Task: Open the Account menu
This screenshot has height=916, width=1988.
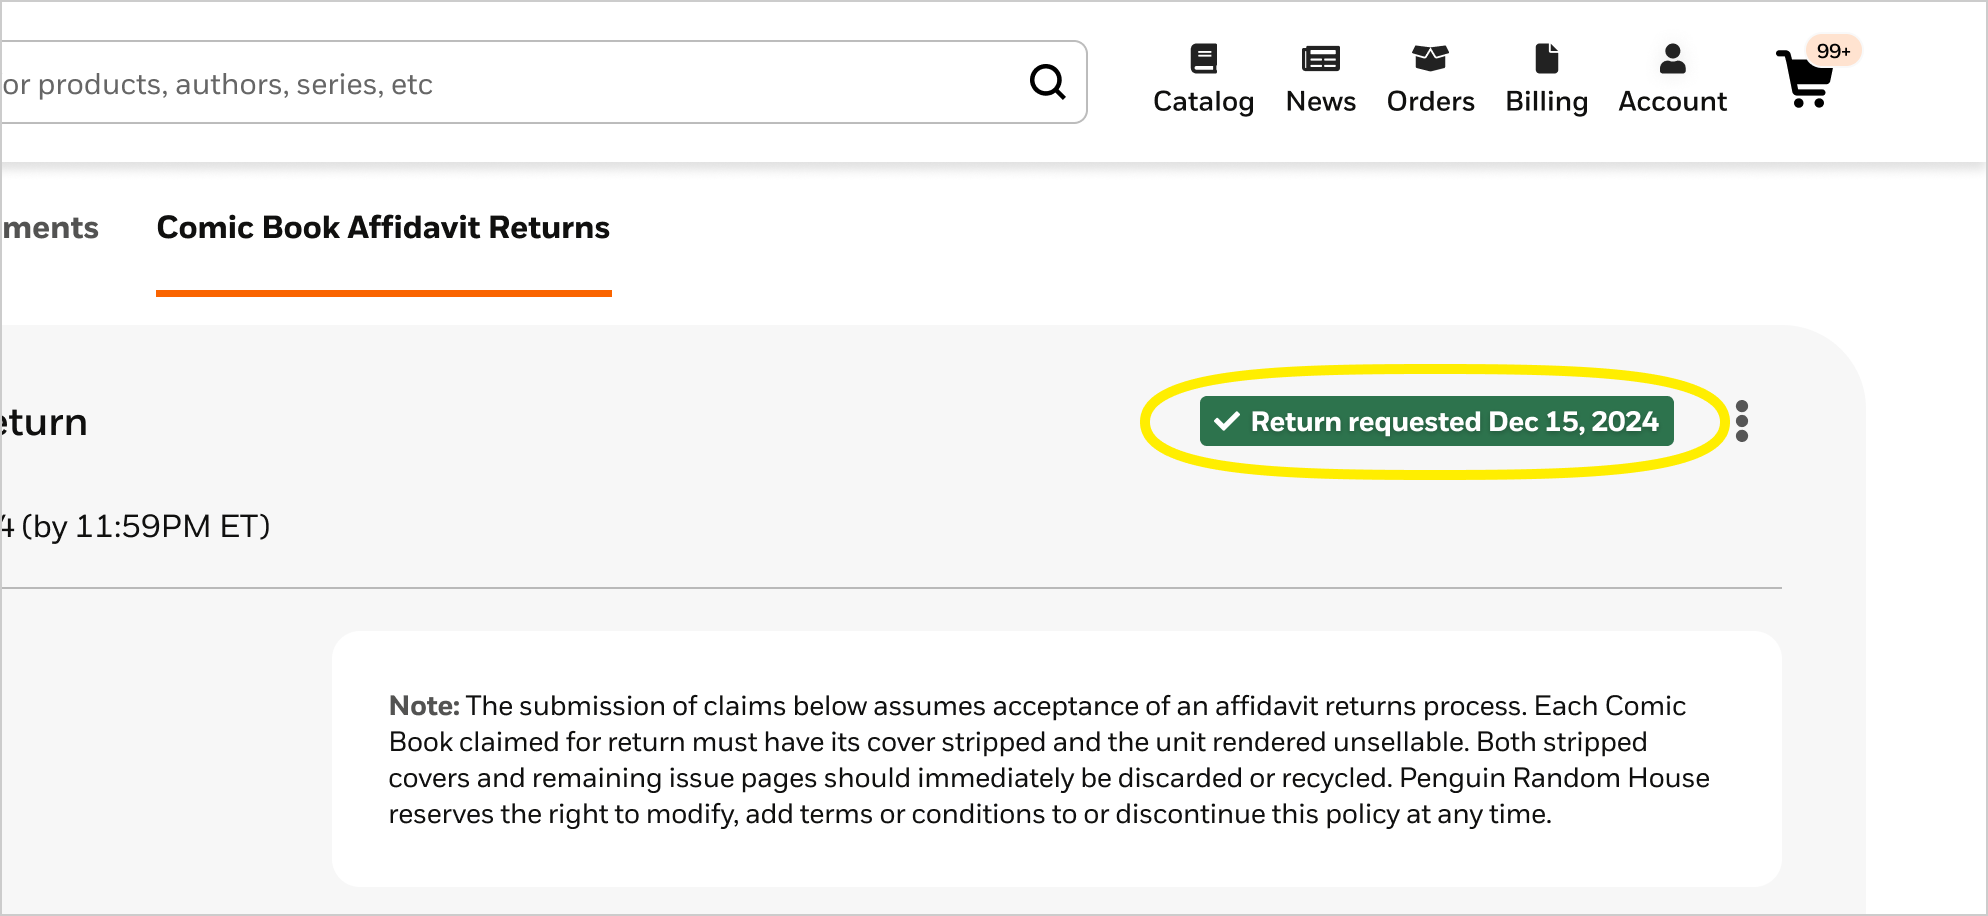Action: click(x=1672, y=80)
